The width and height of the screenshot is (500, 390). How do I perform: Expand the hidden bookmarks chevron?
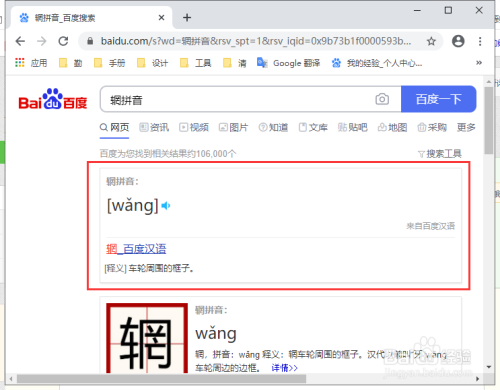pyautogui.click(x=479, y=63)
